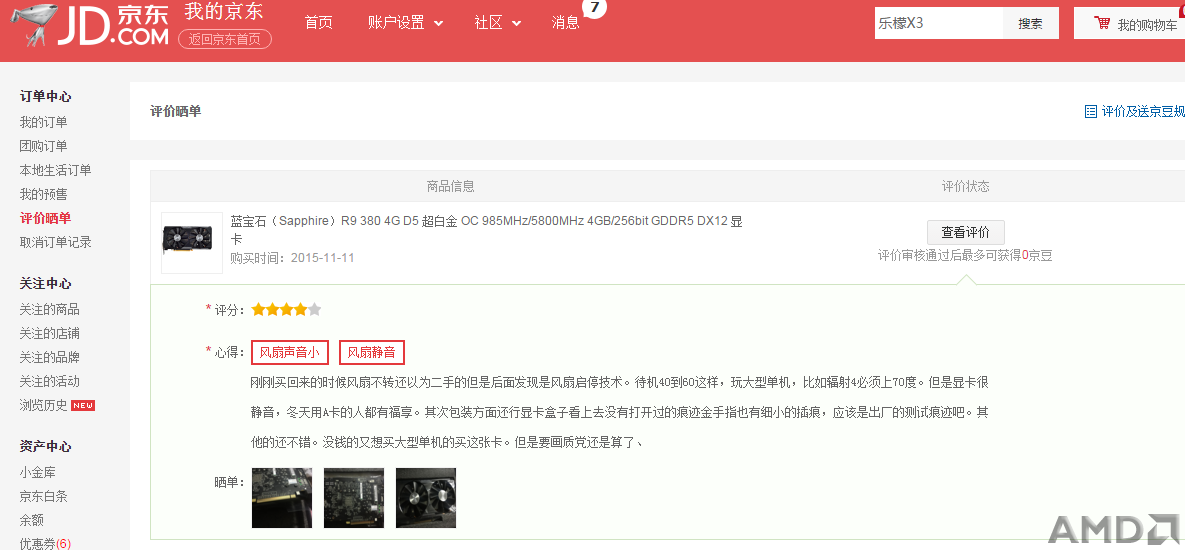Image resolution: width=1185 pixels, height=550 pixels.
Task: Open 关注的商品 in sidebar
Action: [49, 310]
